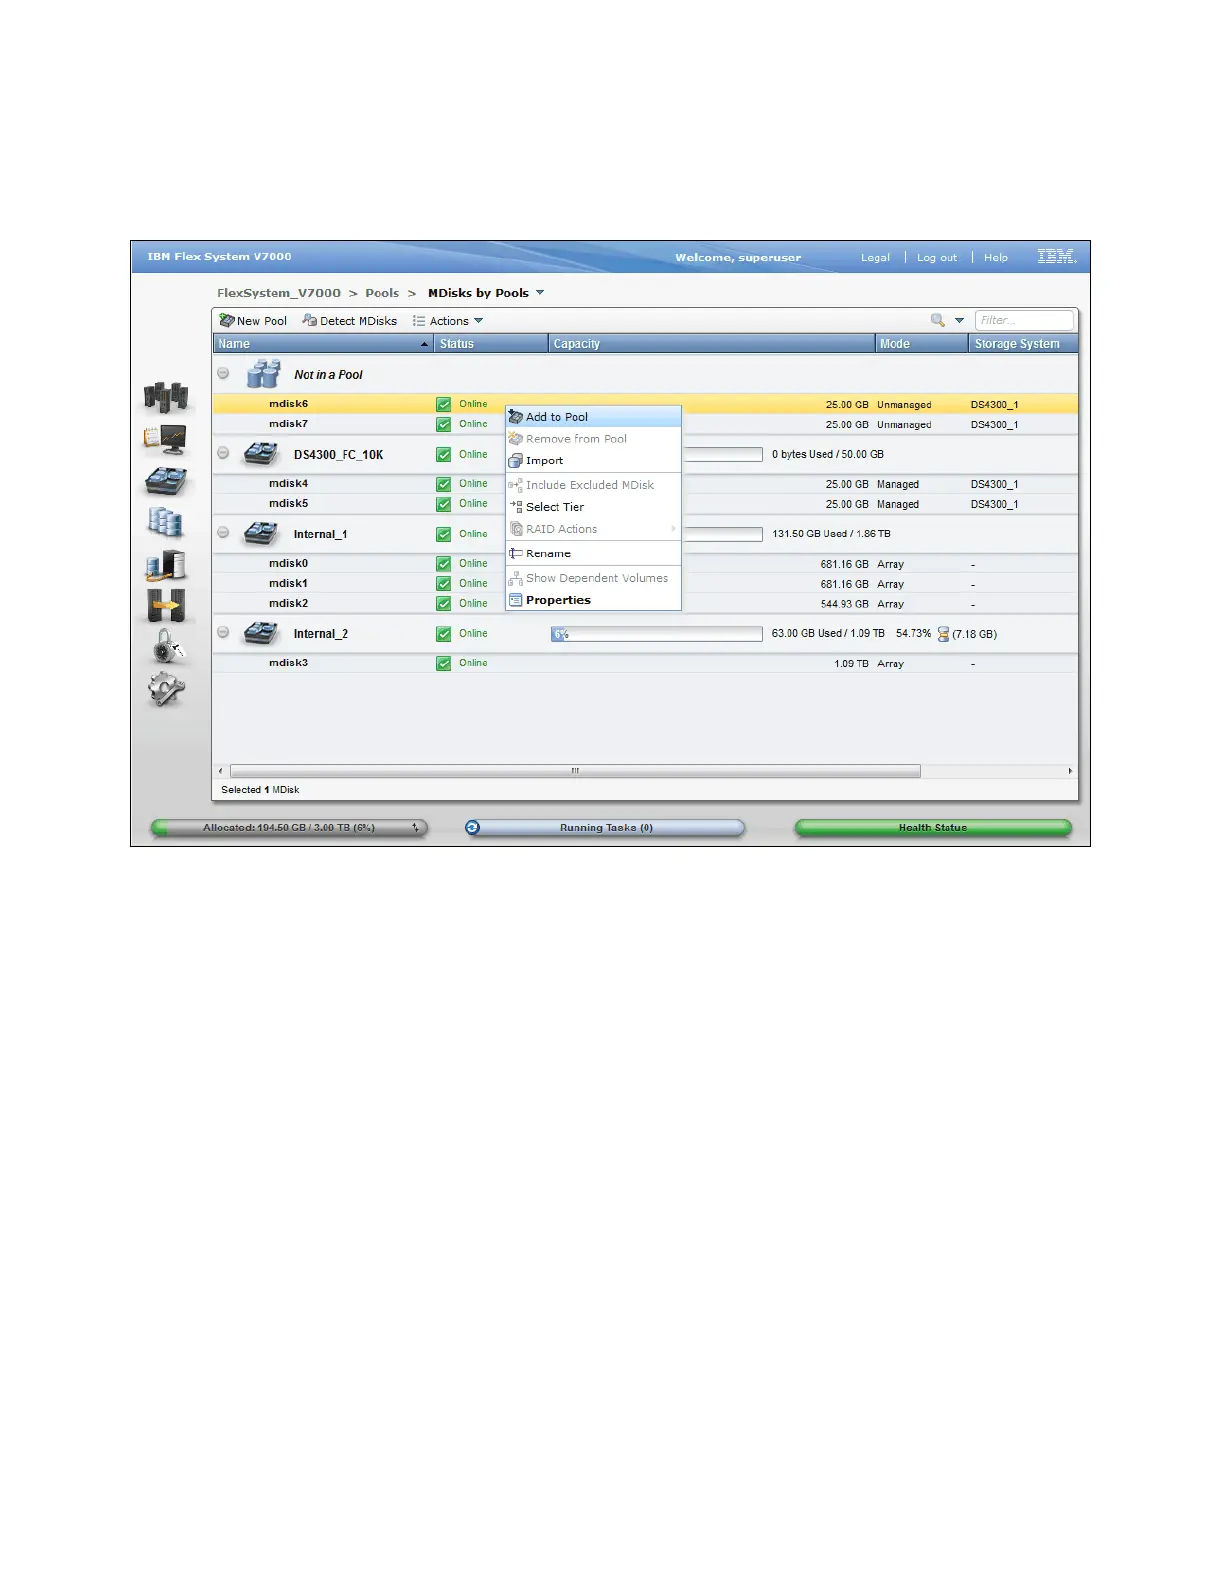Choose Rename from the context menu
Image resolution: width=1224 pixels, height=1584 pixels.
593,553
